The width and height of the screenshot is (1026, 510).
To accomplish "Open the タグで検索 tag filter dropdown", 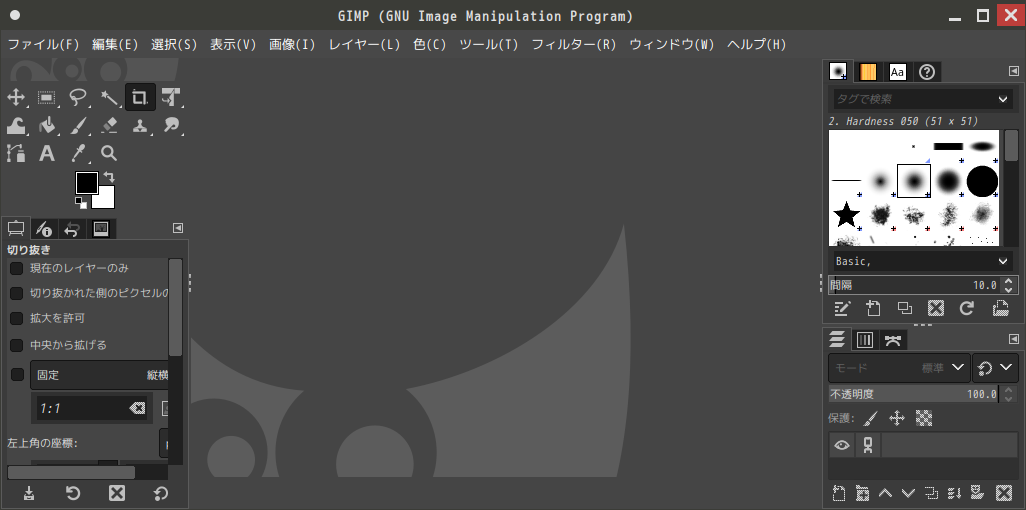I will (x=1003, y=100).
